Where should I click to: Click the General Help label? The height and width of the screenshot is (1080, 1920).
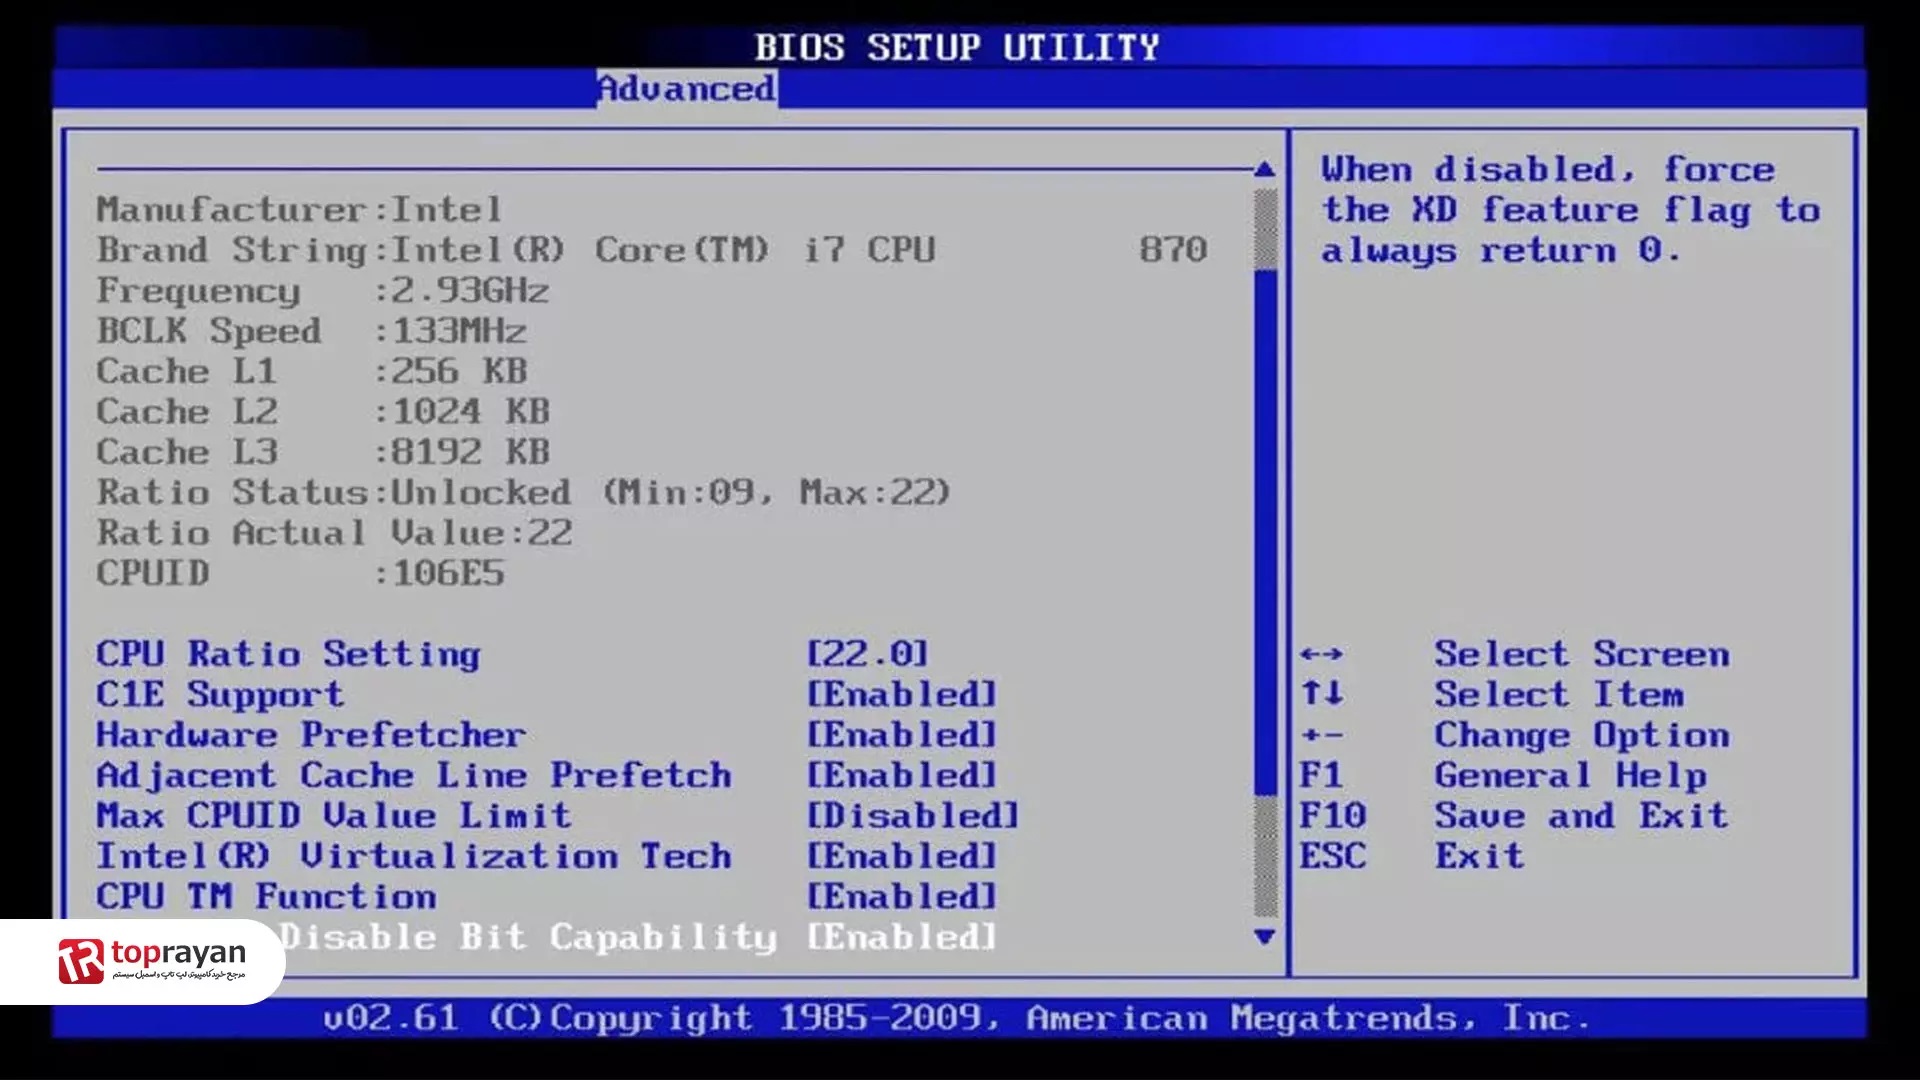click(x=1570, y=775)
